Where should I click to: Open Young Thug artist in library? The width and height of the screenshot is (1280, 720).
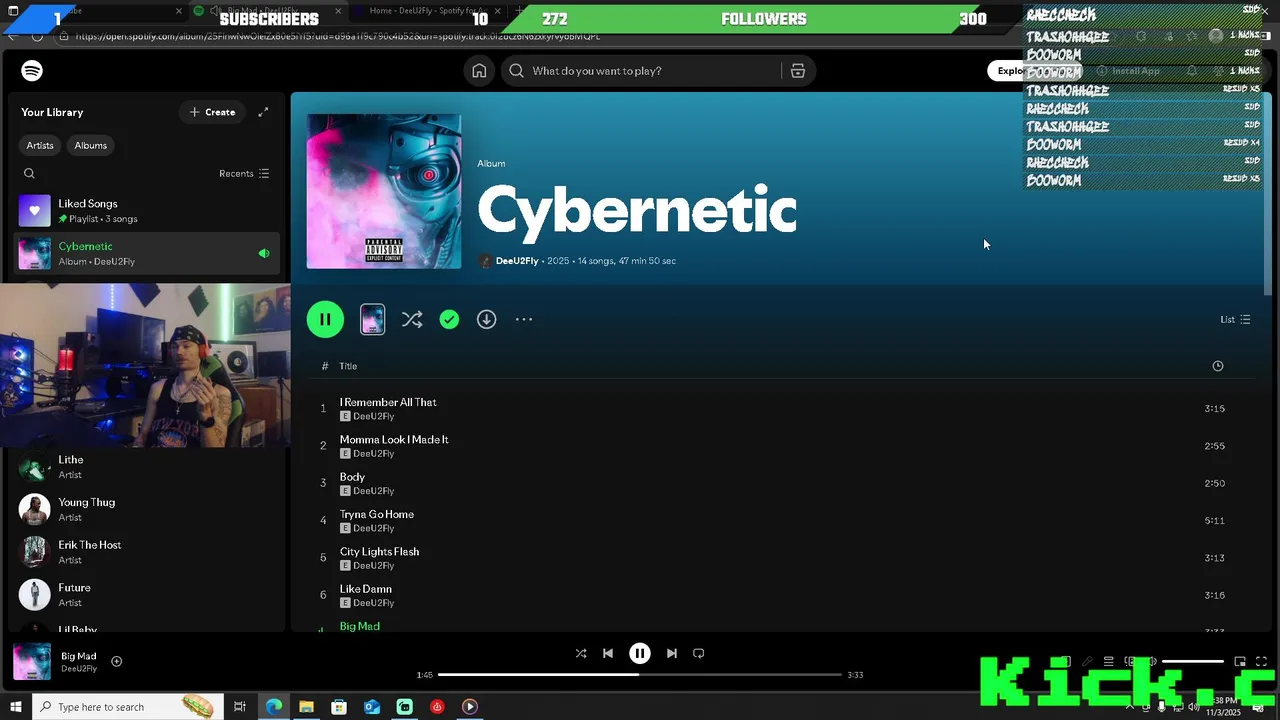[146, 509]
